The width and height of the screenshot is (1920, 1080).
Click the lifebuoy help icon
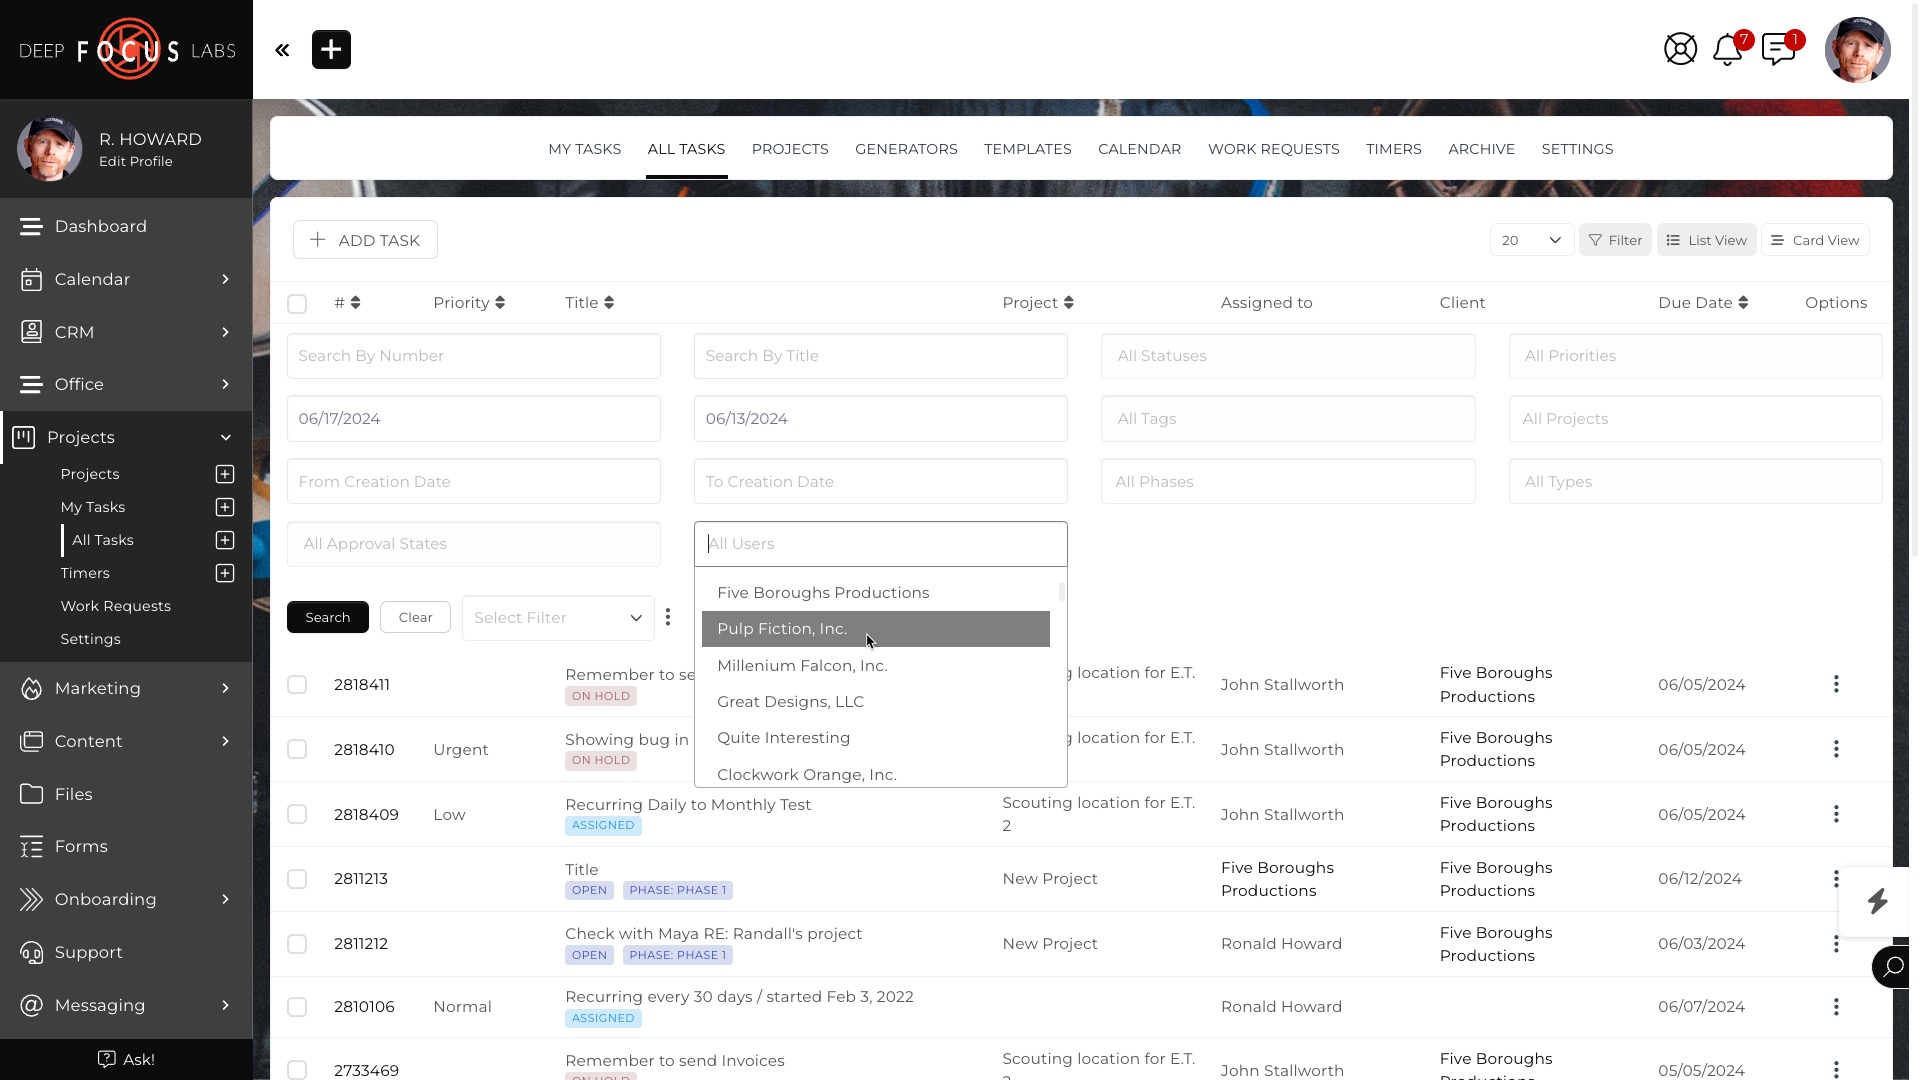[1680, 49]
